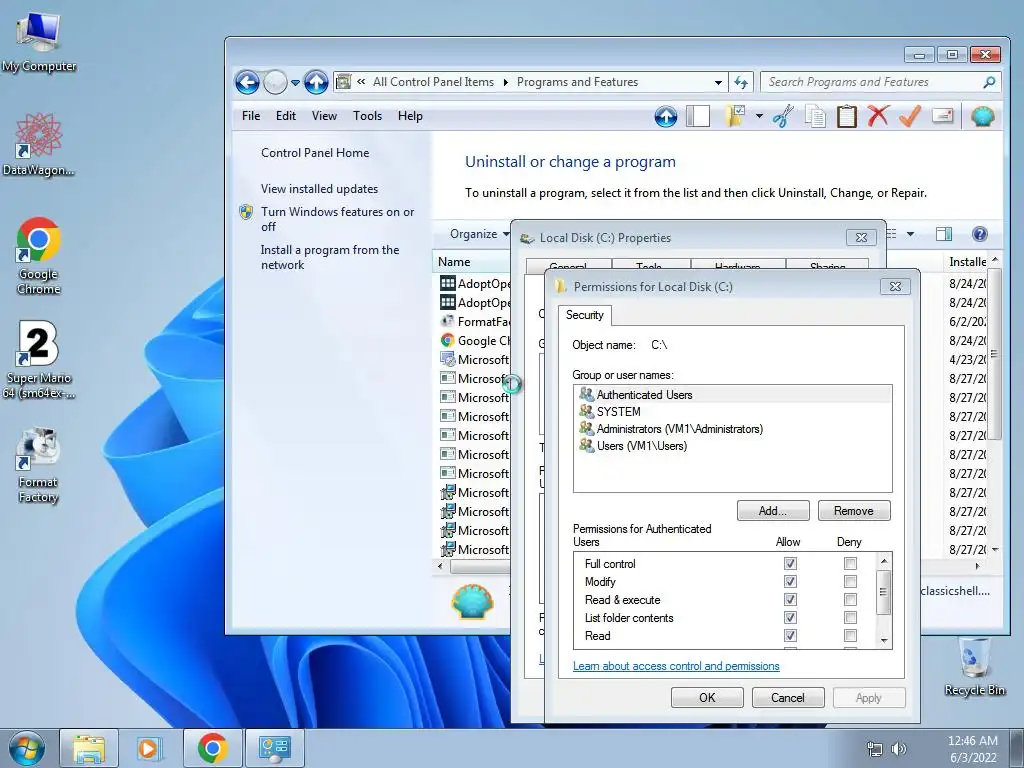Click the Forward arrow in Programs and Features window

tap(275, 82)
